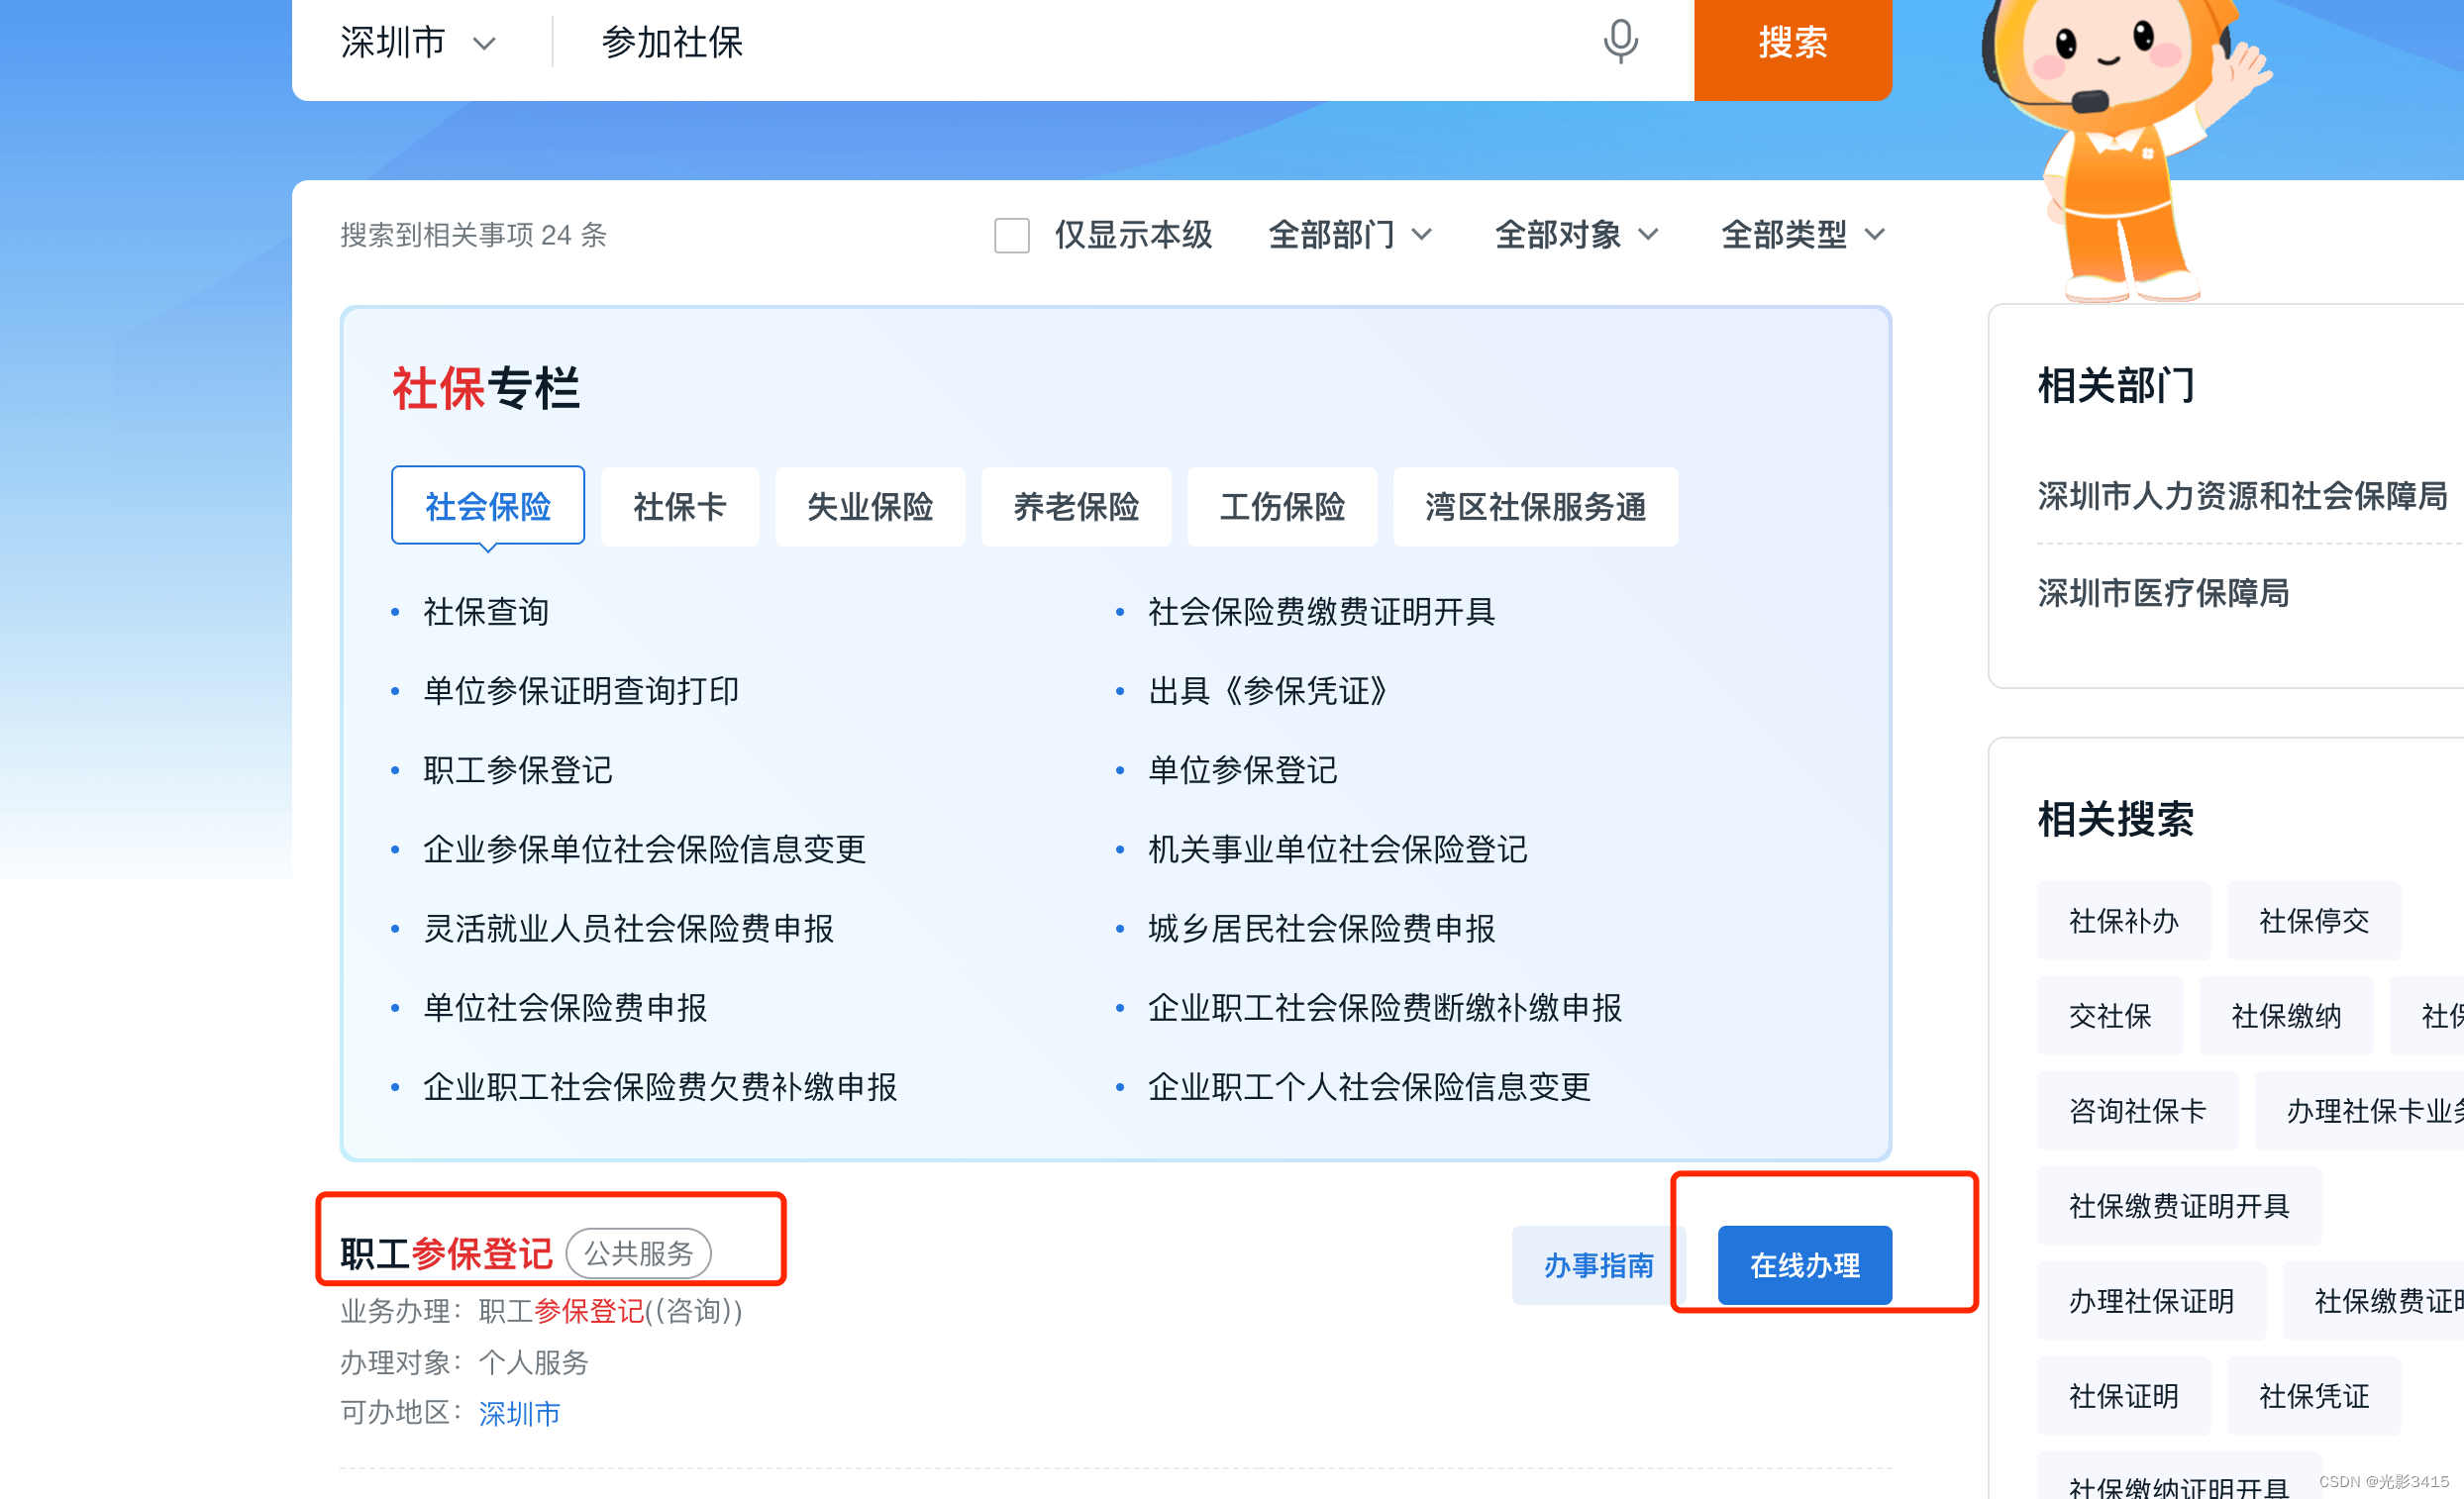Switch to the 失业保险 tab

click(x=869, y=507)
